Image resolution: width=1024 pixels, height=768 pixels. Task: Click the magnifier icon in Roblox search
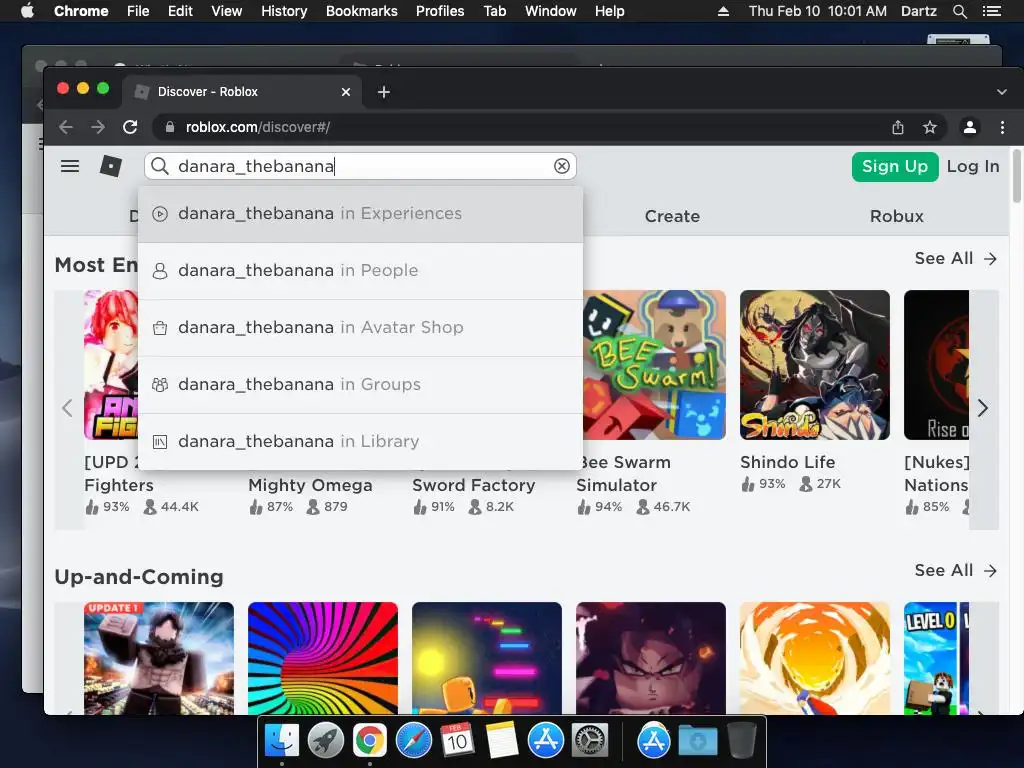pos(160,166)
